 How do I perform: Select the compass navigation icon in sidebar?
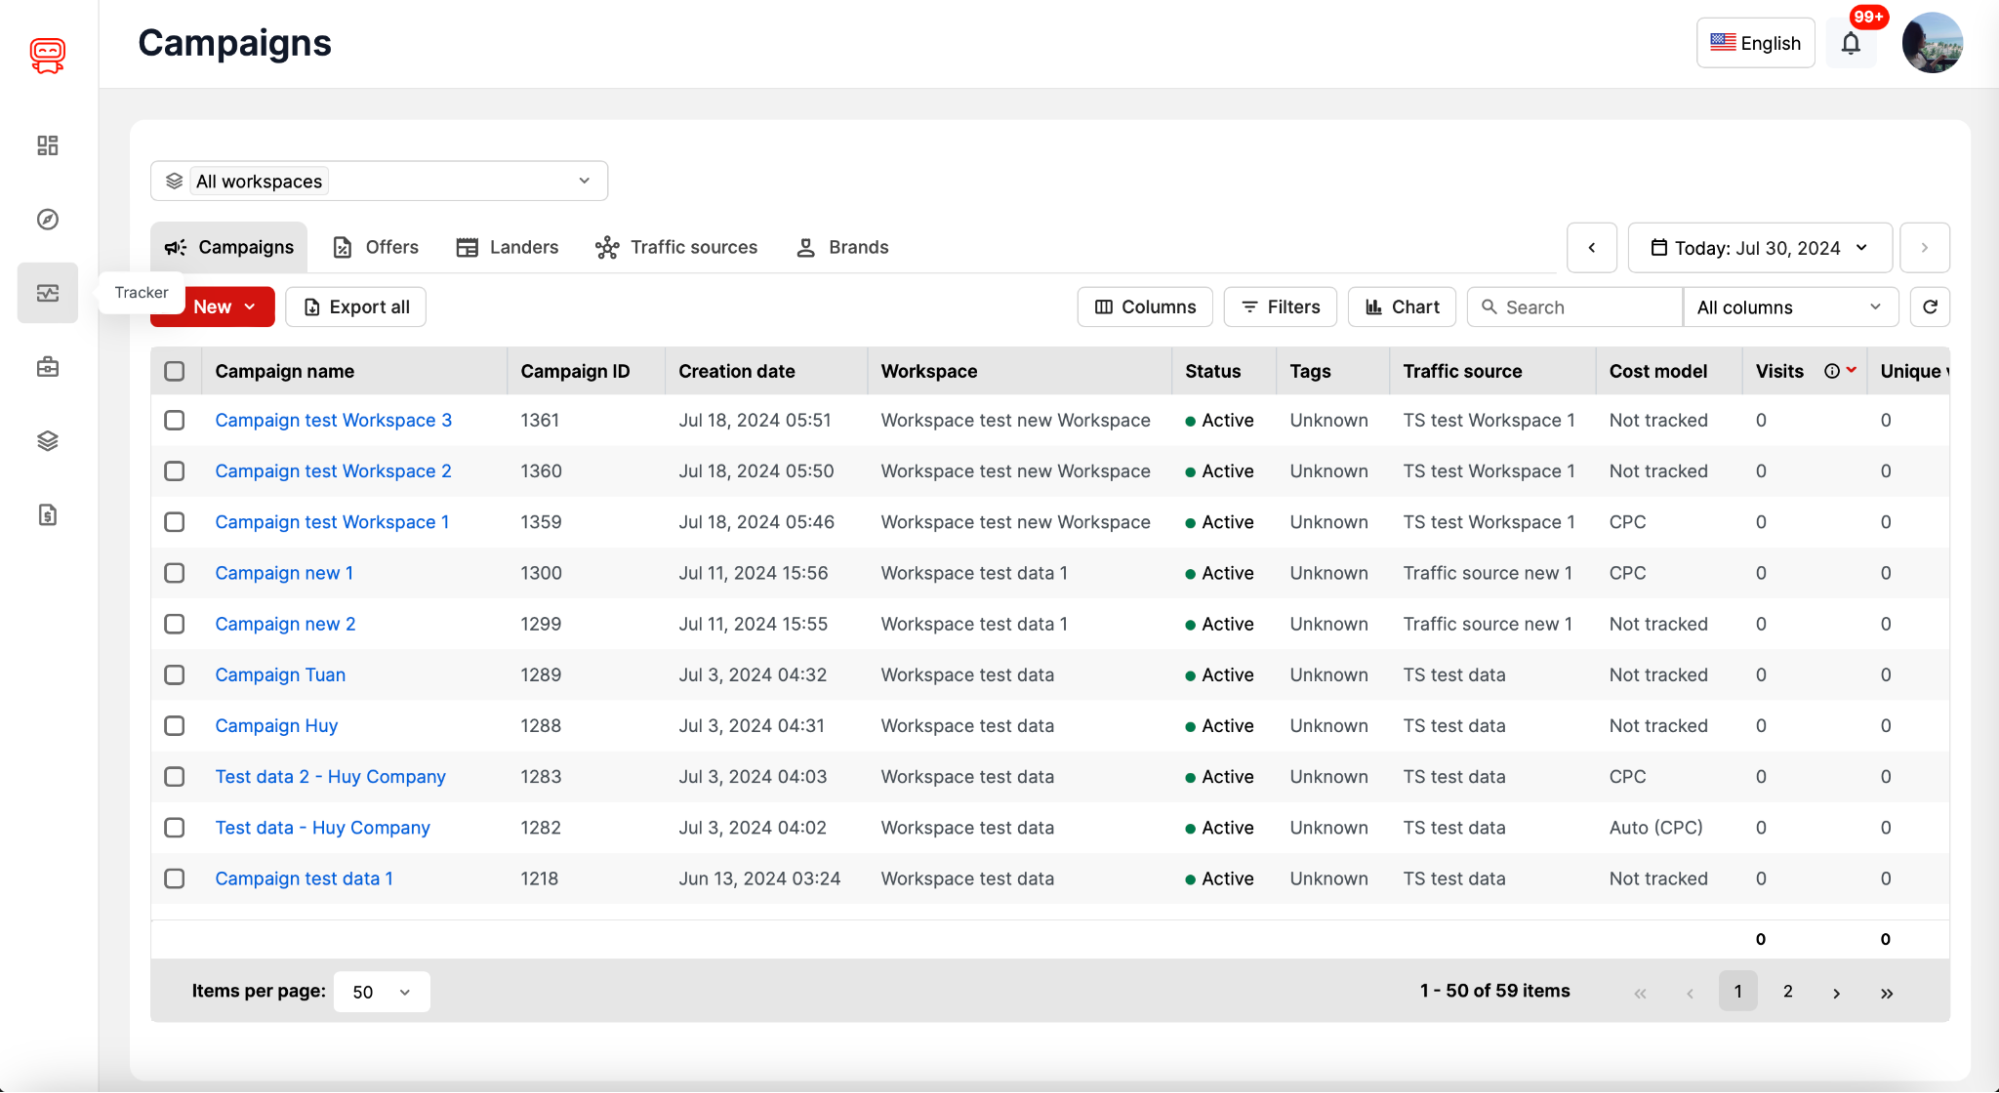tap(46, 219)
